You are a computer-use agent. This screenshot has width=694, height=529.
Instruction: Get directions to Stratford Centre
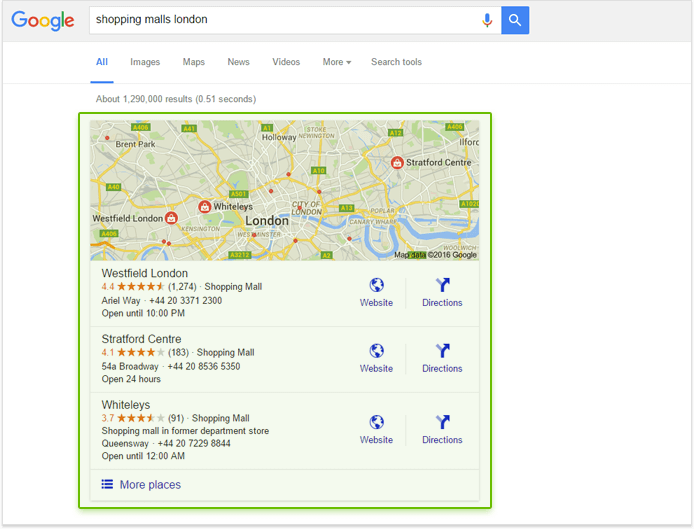(x=442, y=351)
